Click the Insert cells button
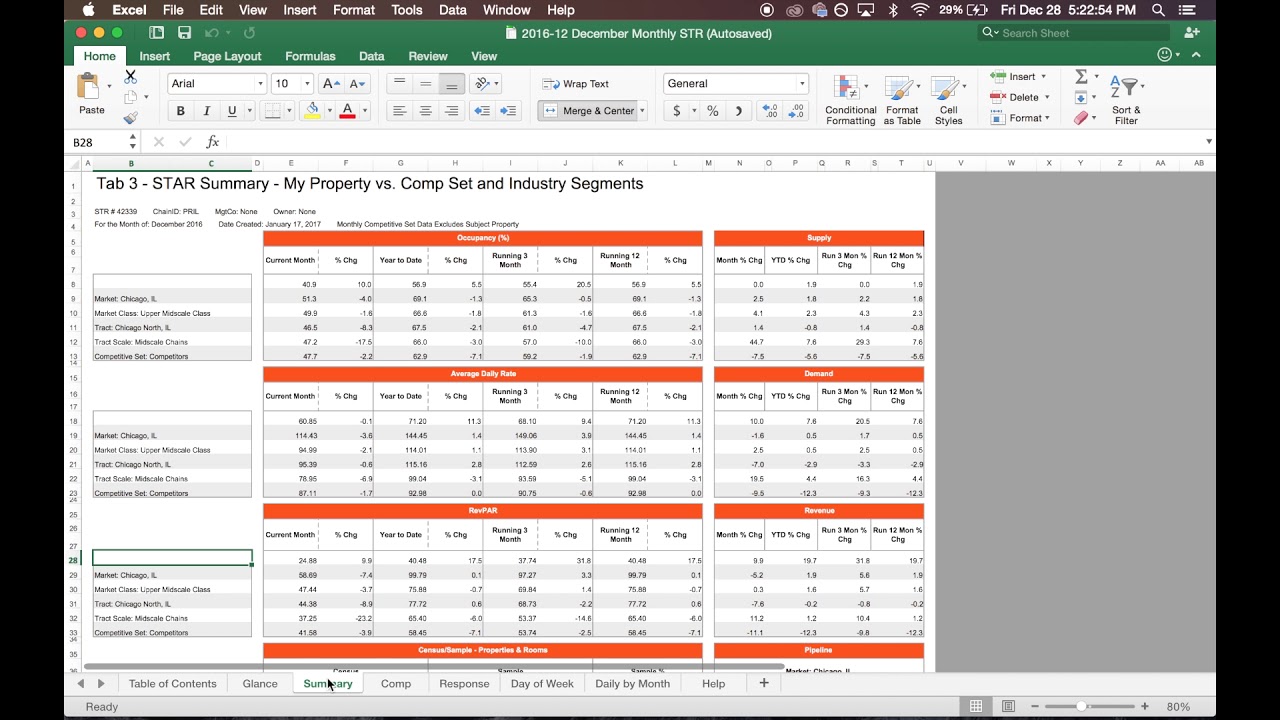Image resolution: width=1280 pixels, height=720 pixels. click(x=1018, y=76)
